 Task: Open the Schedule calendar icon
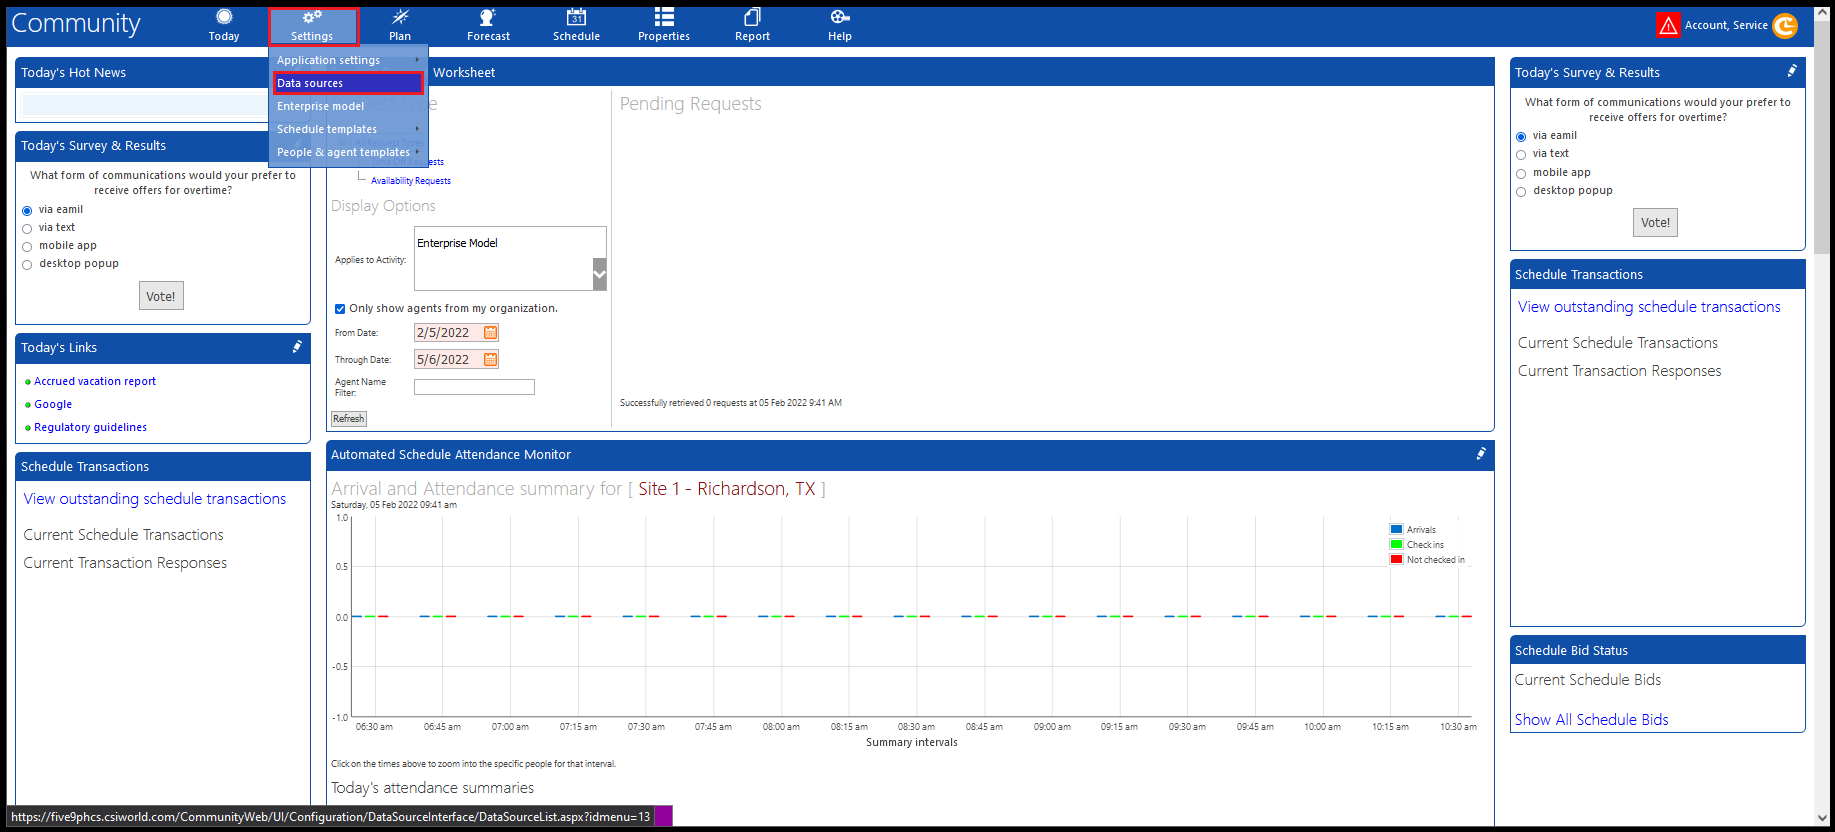(x=576, y=17)
